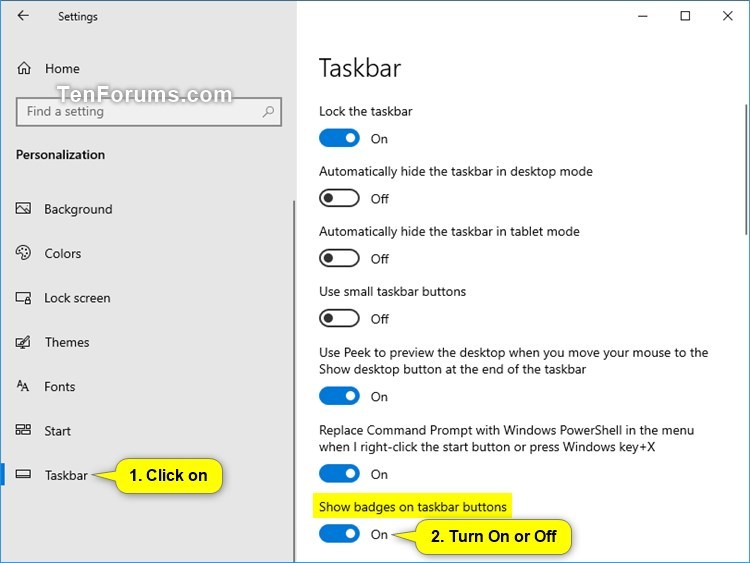Open Background personalization page
The width and height of the screenshot is (750, 563).
click(78, 209)
